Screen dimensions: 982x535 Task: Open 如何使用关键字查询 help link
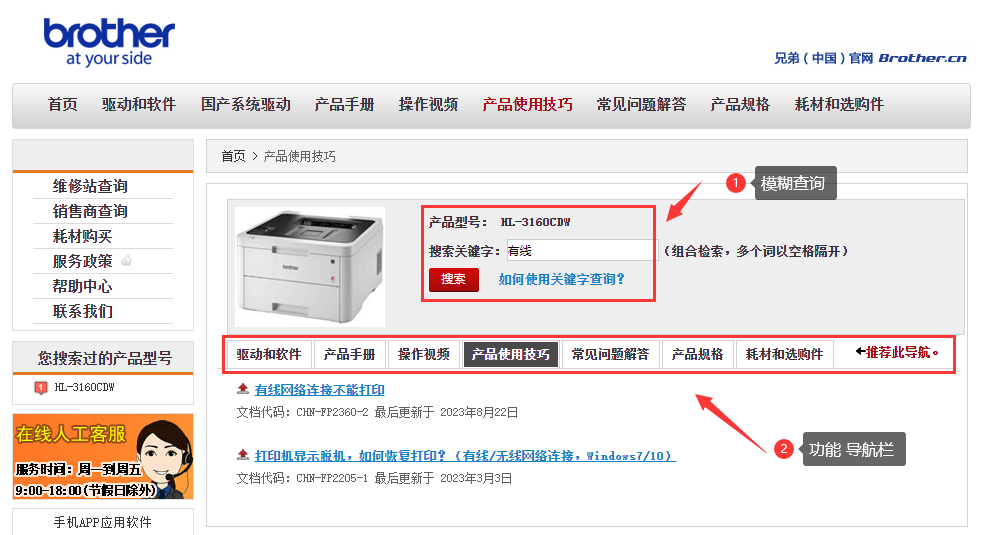pos(561,279)
